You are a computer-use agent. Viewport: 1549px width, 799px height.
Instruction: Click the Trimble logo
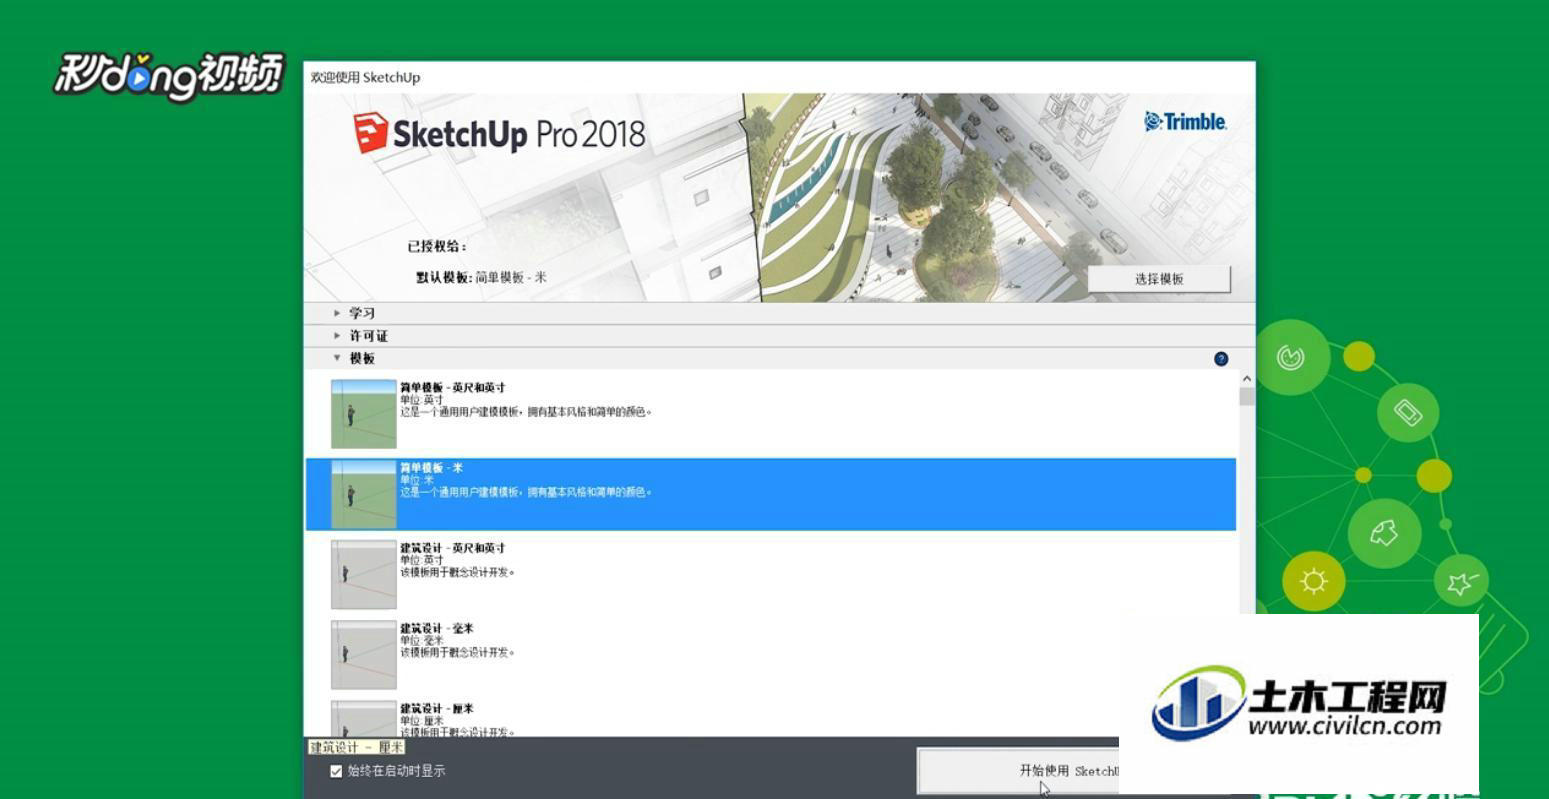tap(1186, 122)
